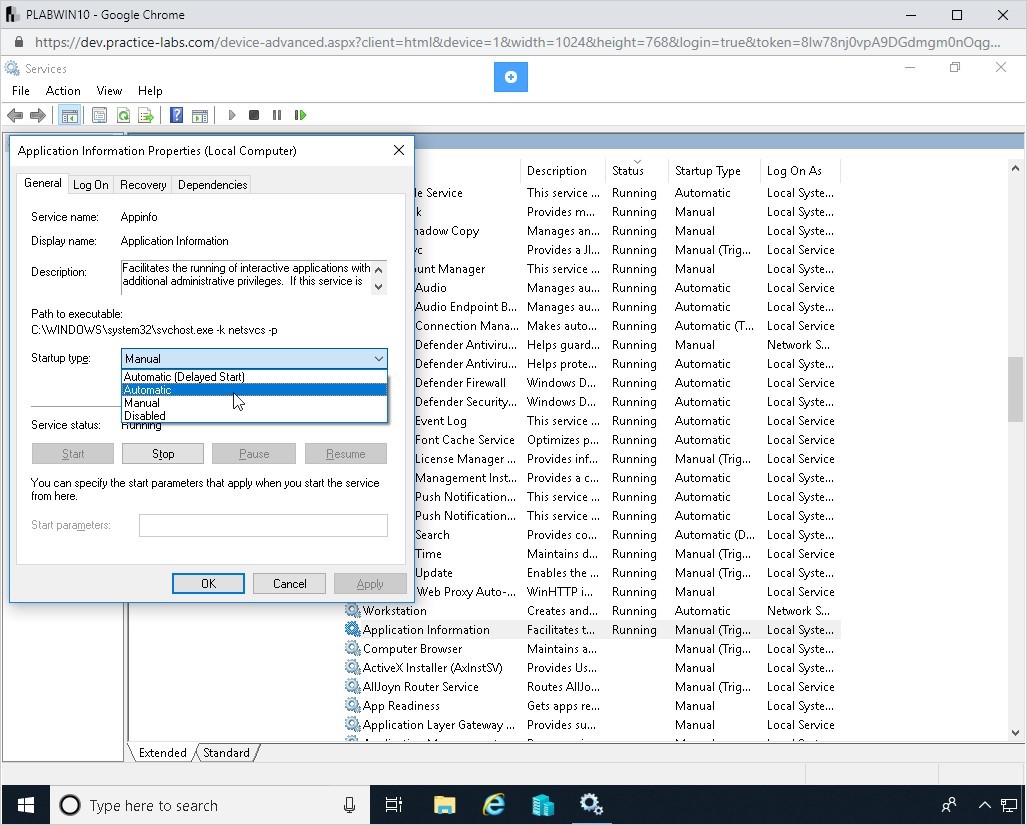Open the People icon in system tray
1027x825 pixels.
click(x=949, y=805)
